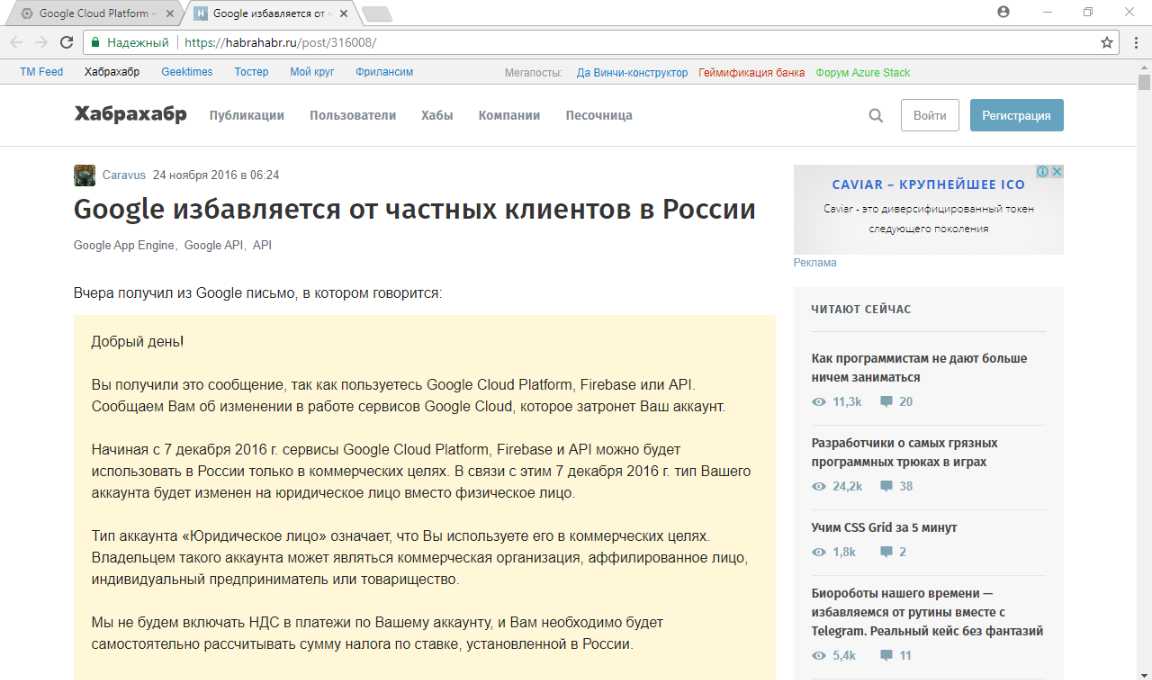Open 'Разработчики о самых грязных' article

point(904,452)
